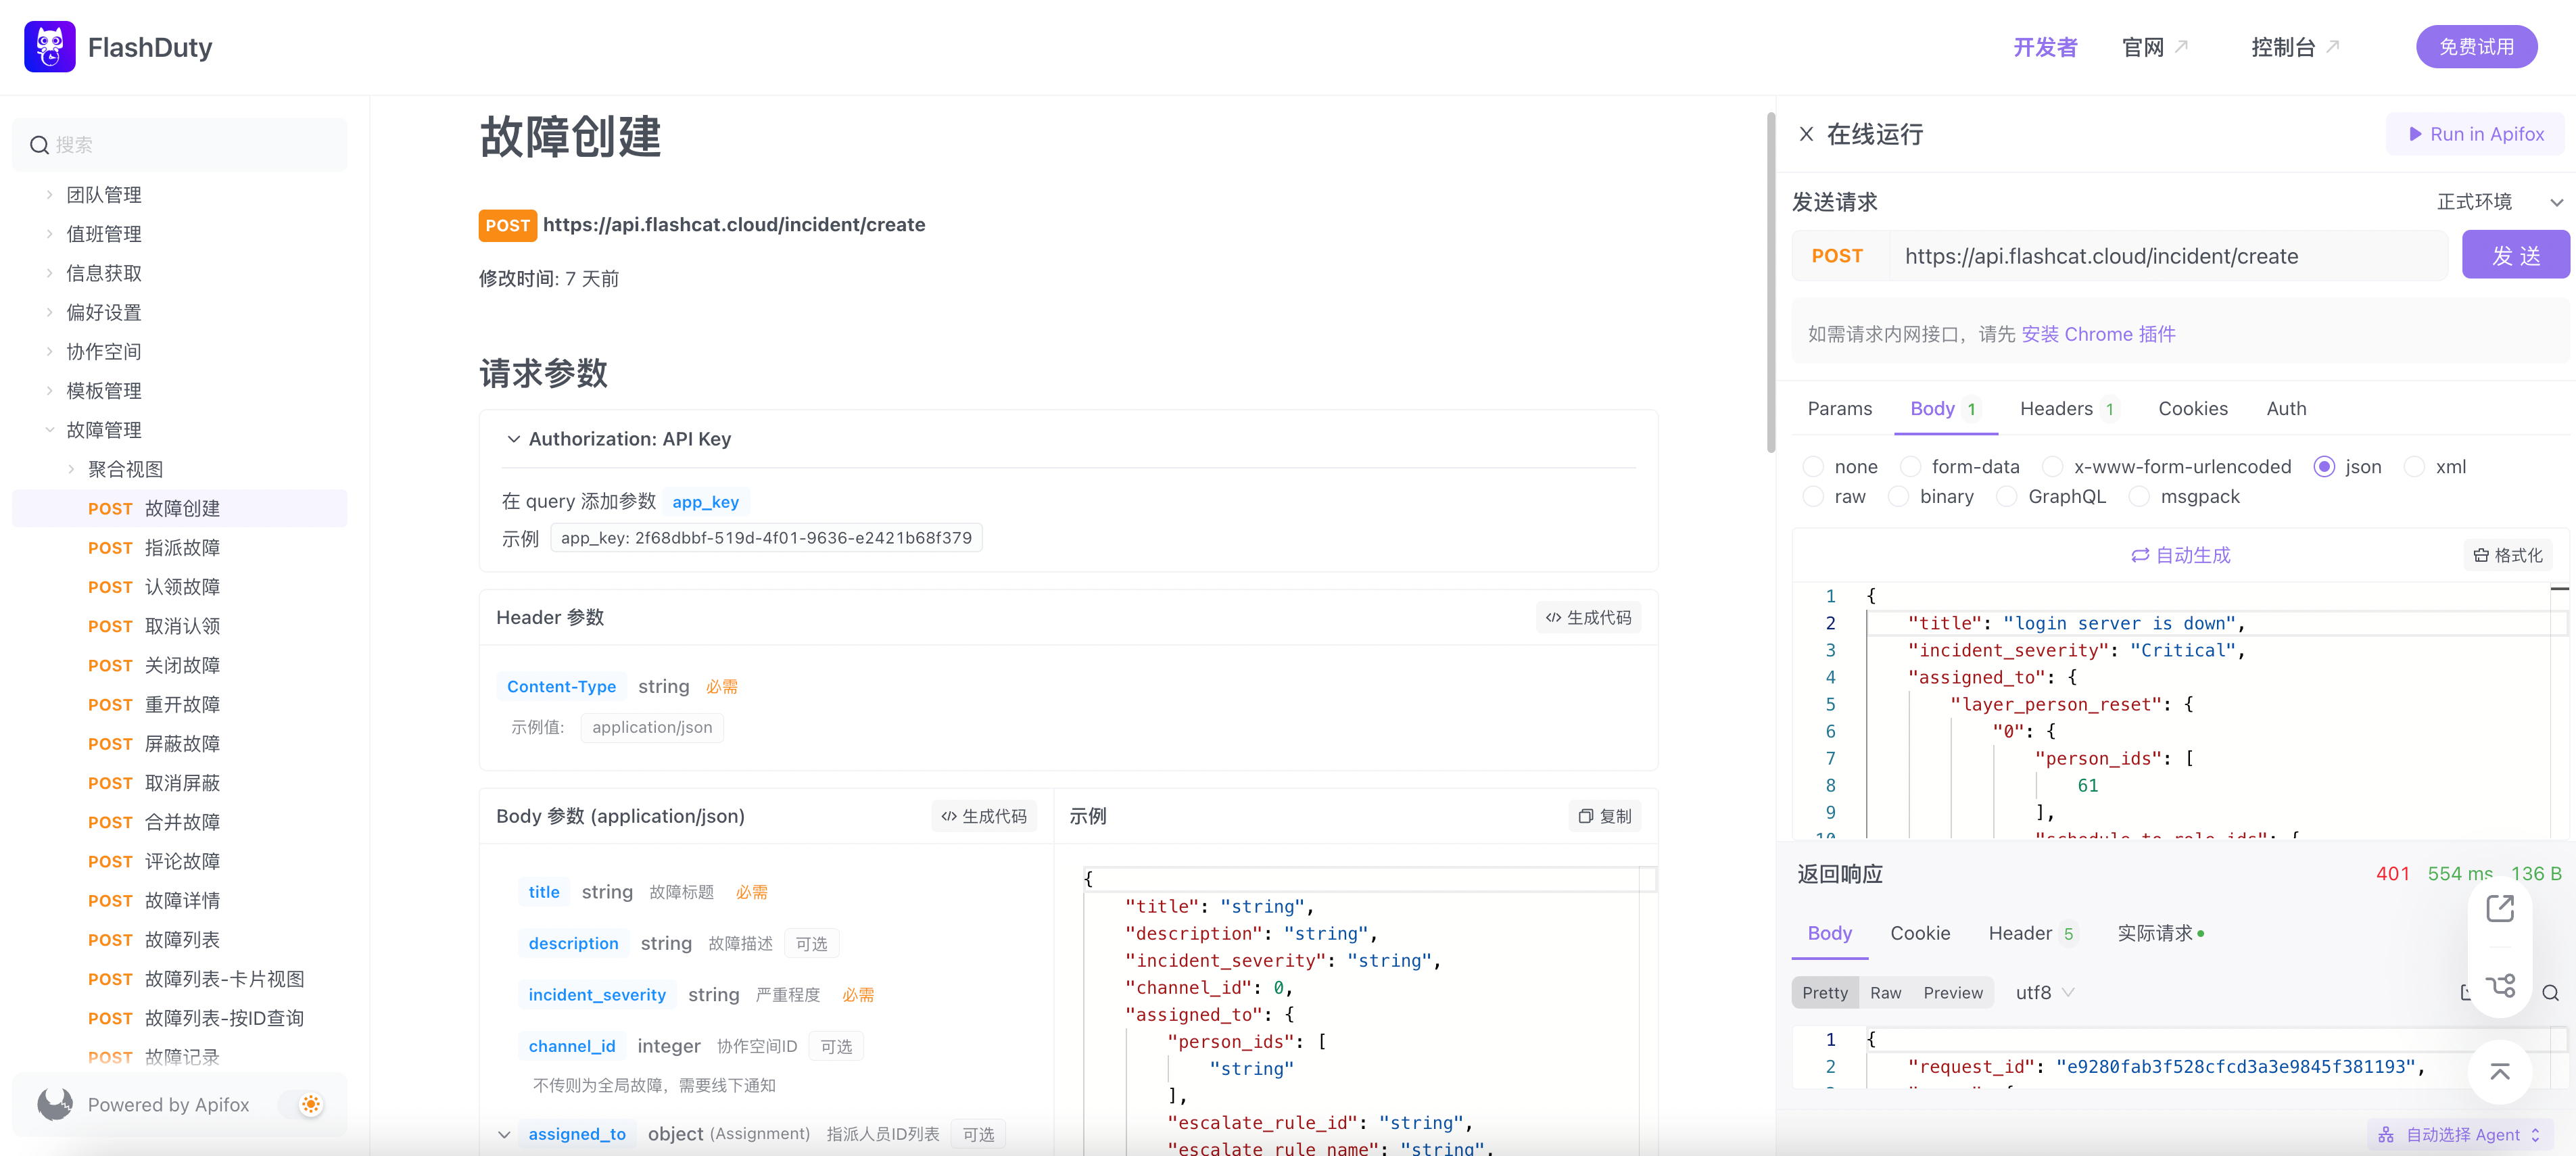Click the FlashDuty app icon top left
This screenshot has width=2576, height=1156.
click(x=49, y=45)
